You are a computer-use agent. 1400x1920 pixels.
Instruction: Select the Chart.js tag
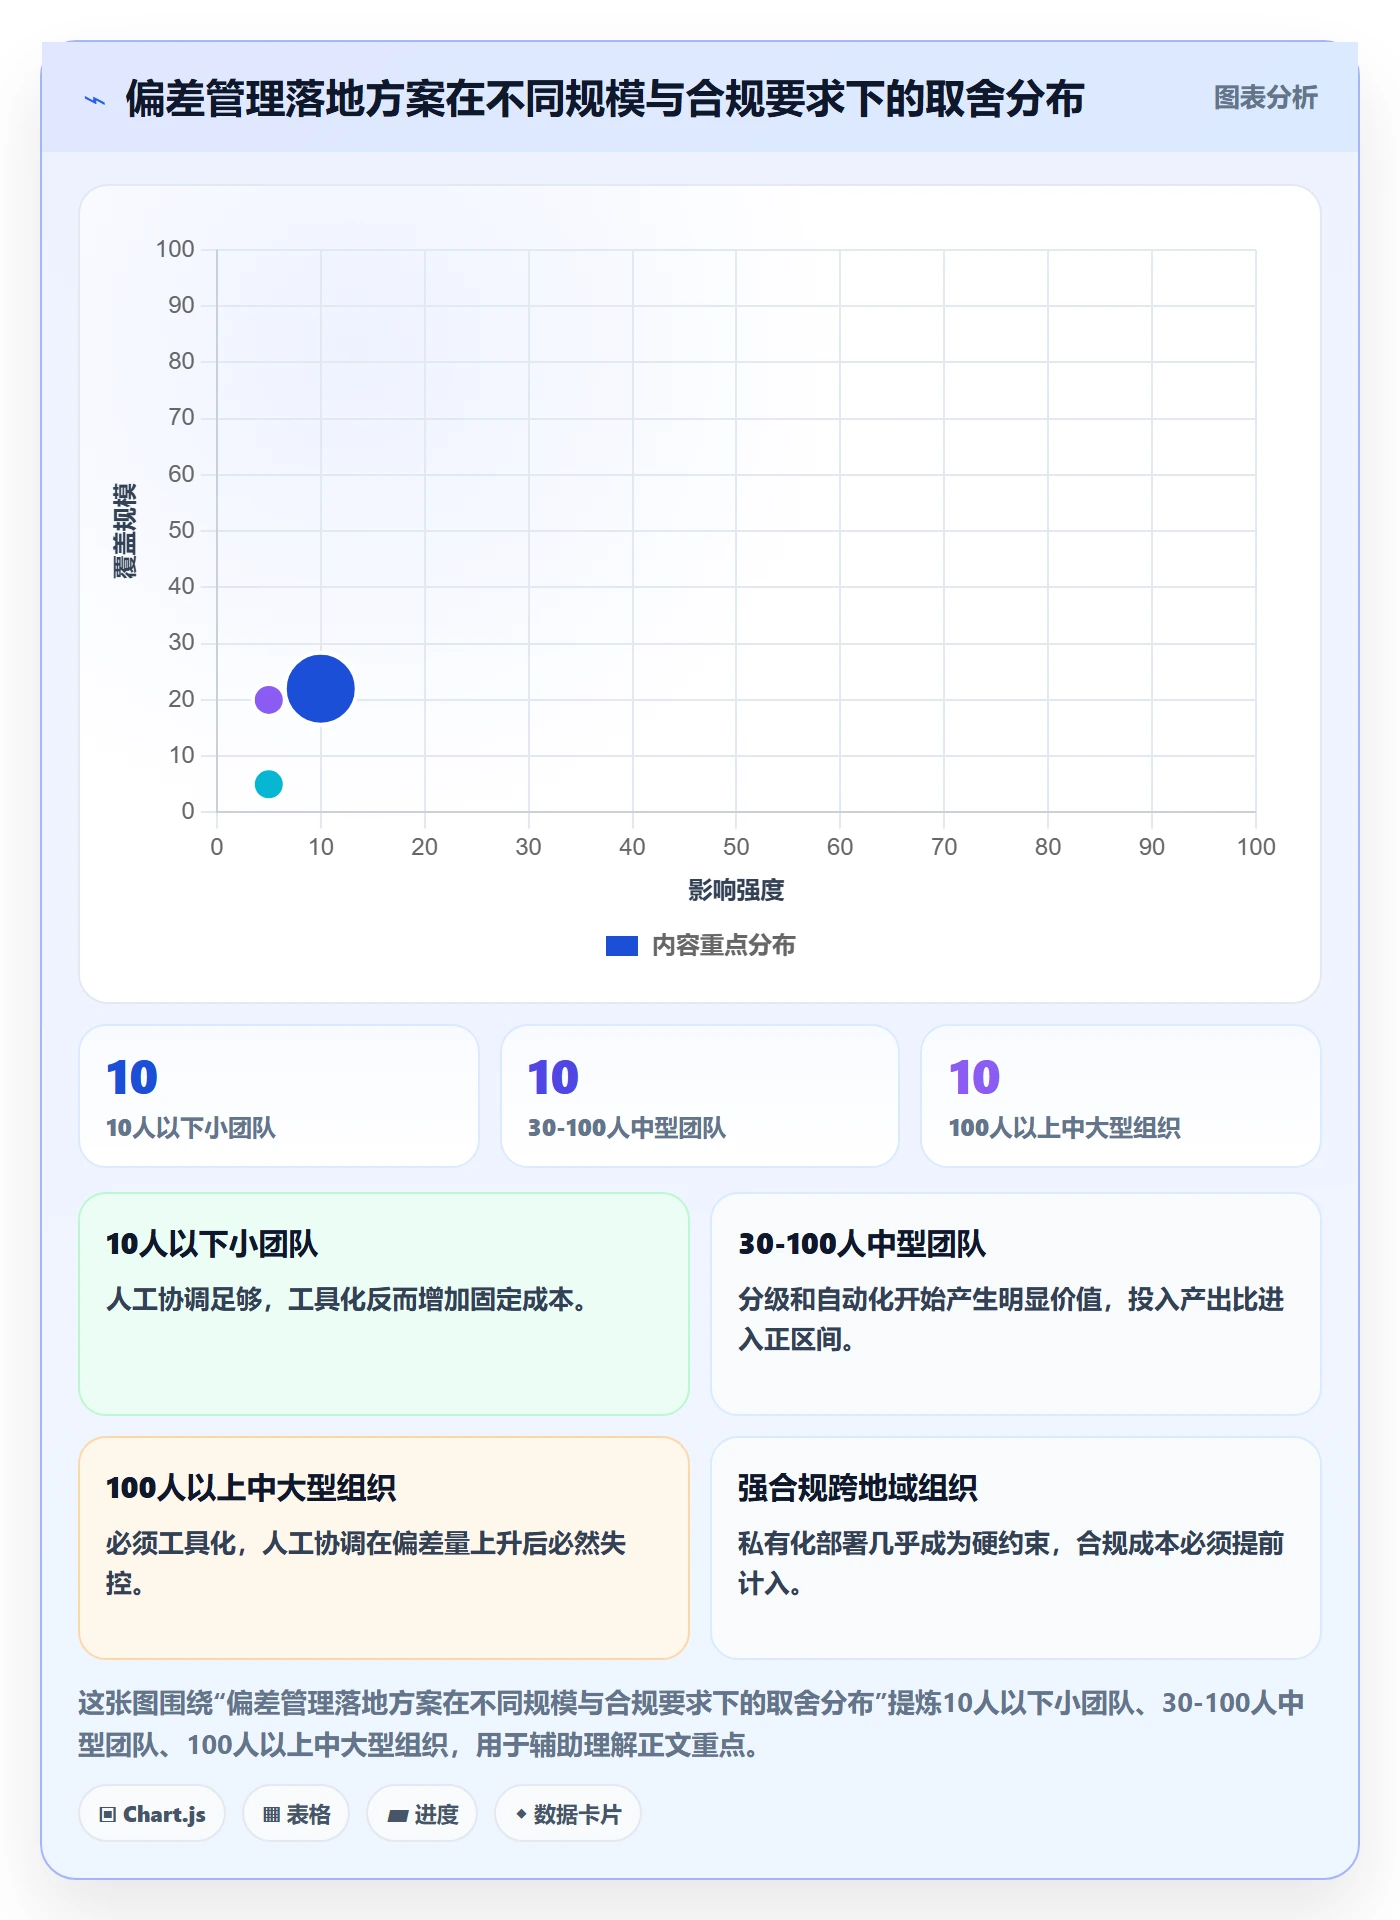click(152, 1814)
